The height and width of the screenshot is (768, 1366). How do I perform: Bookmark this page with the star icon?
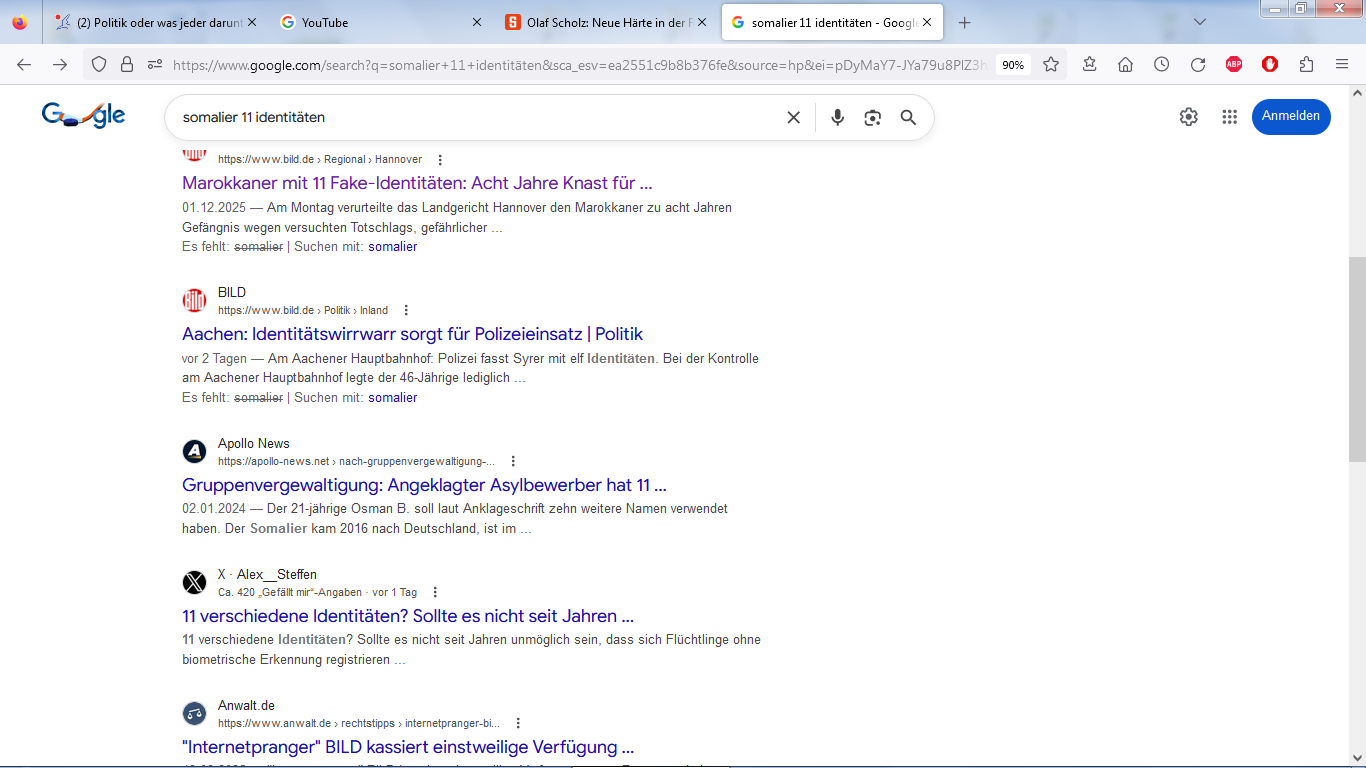tap(1051, 64)
